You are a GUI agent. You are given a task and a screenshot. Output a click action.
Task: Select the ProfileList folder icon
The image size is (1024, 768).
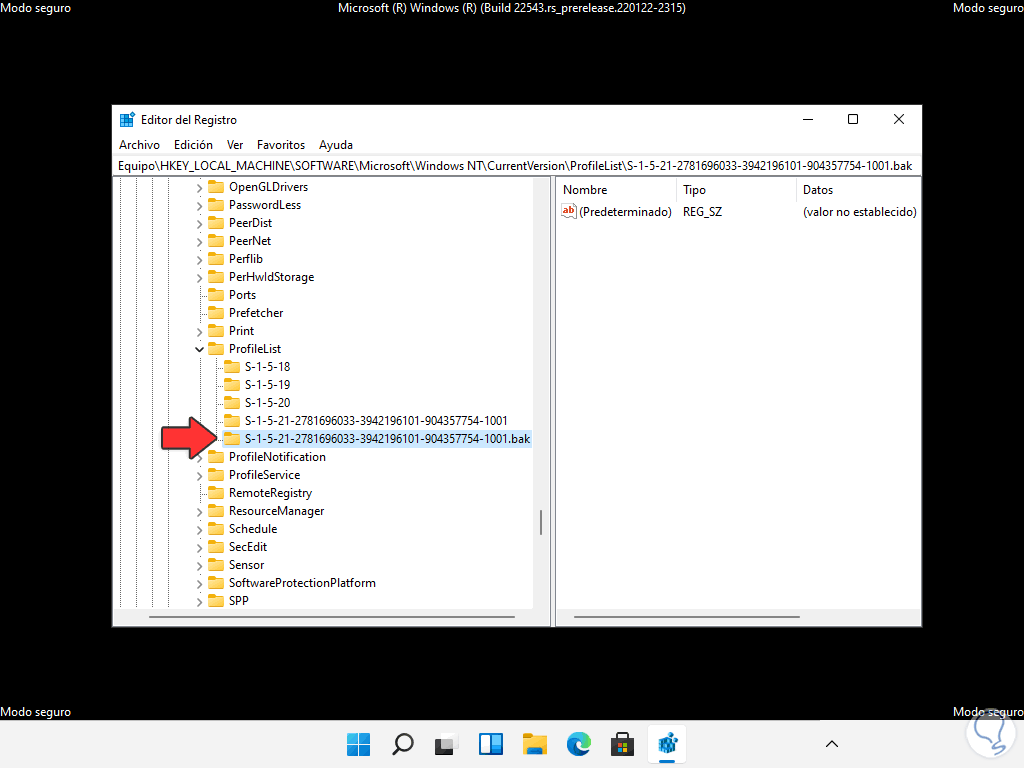click(216, 349)
